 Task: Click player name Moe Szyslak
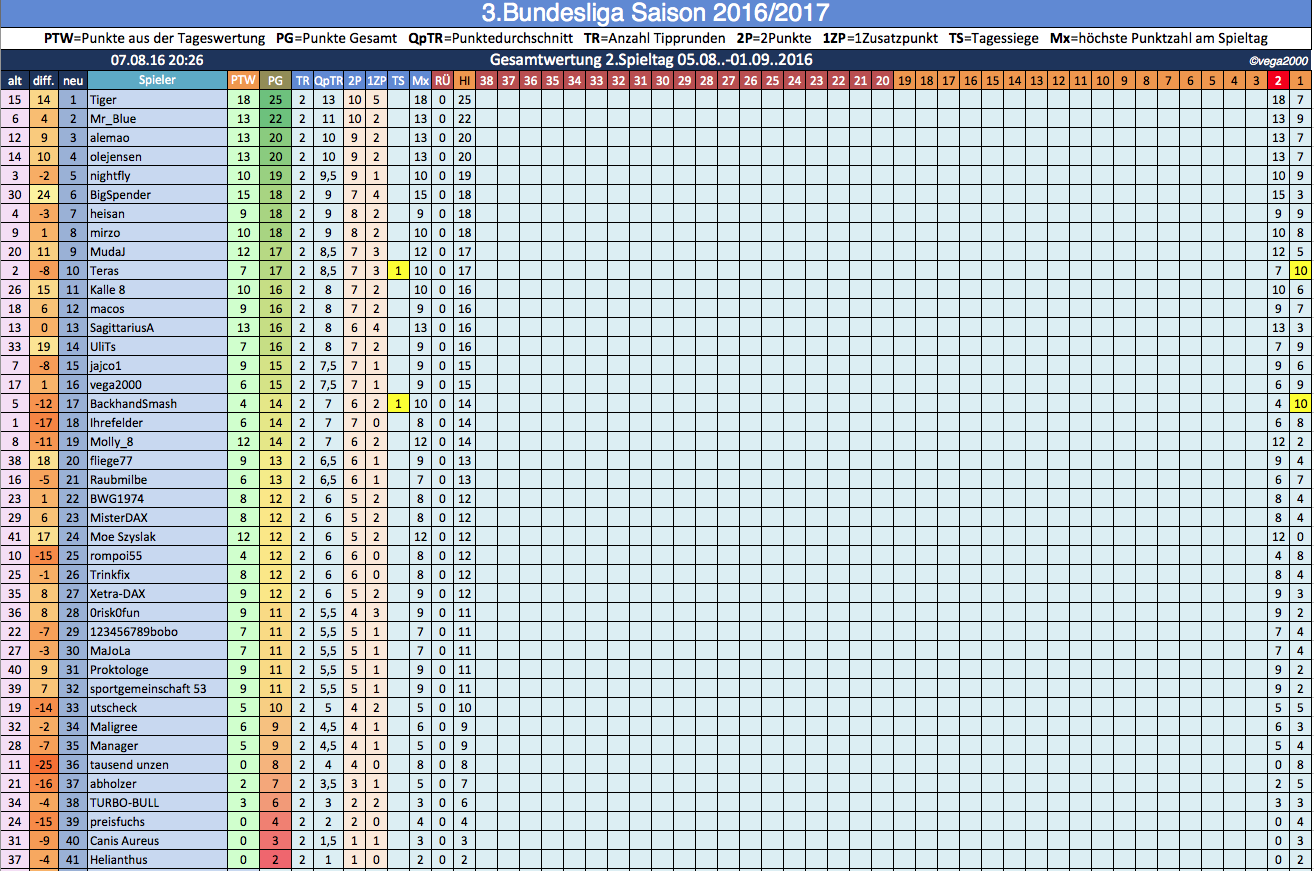click(x=123, y=537)
